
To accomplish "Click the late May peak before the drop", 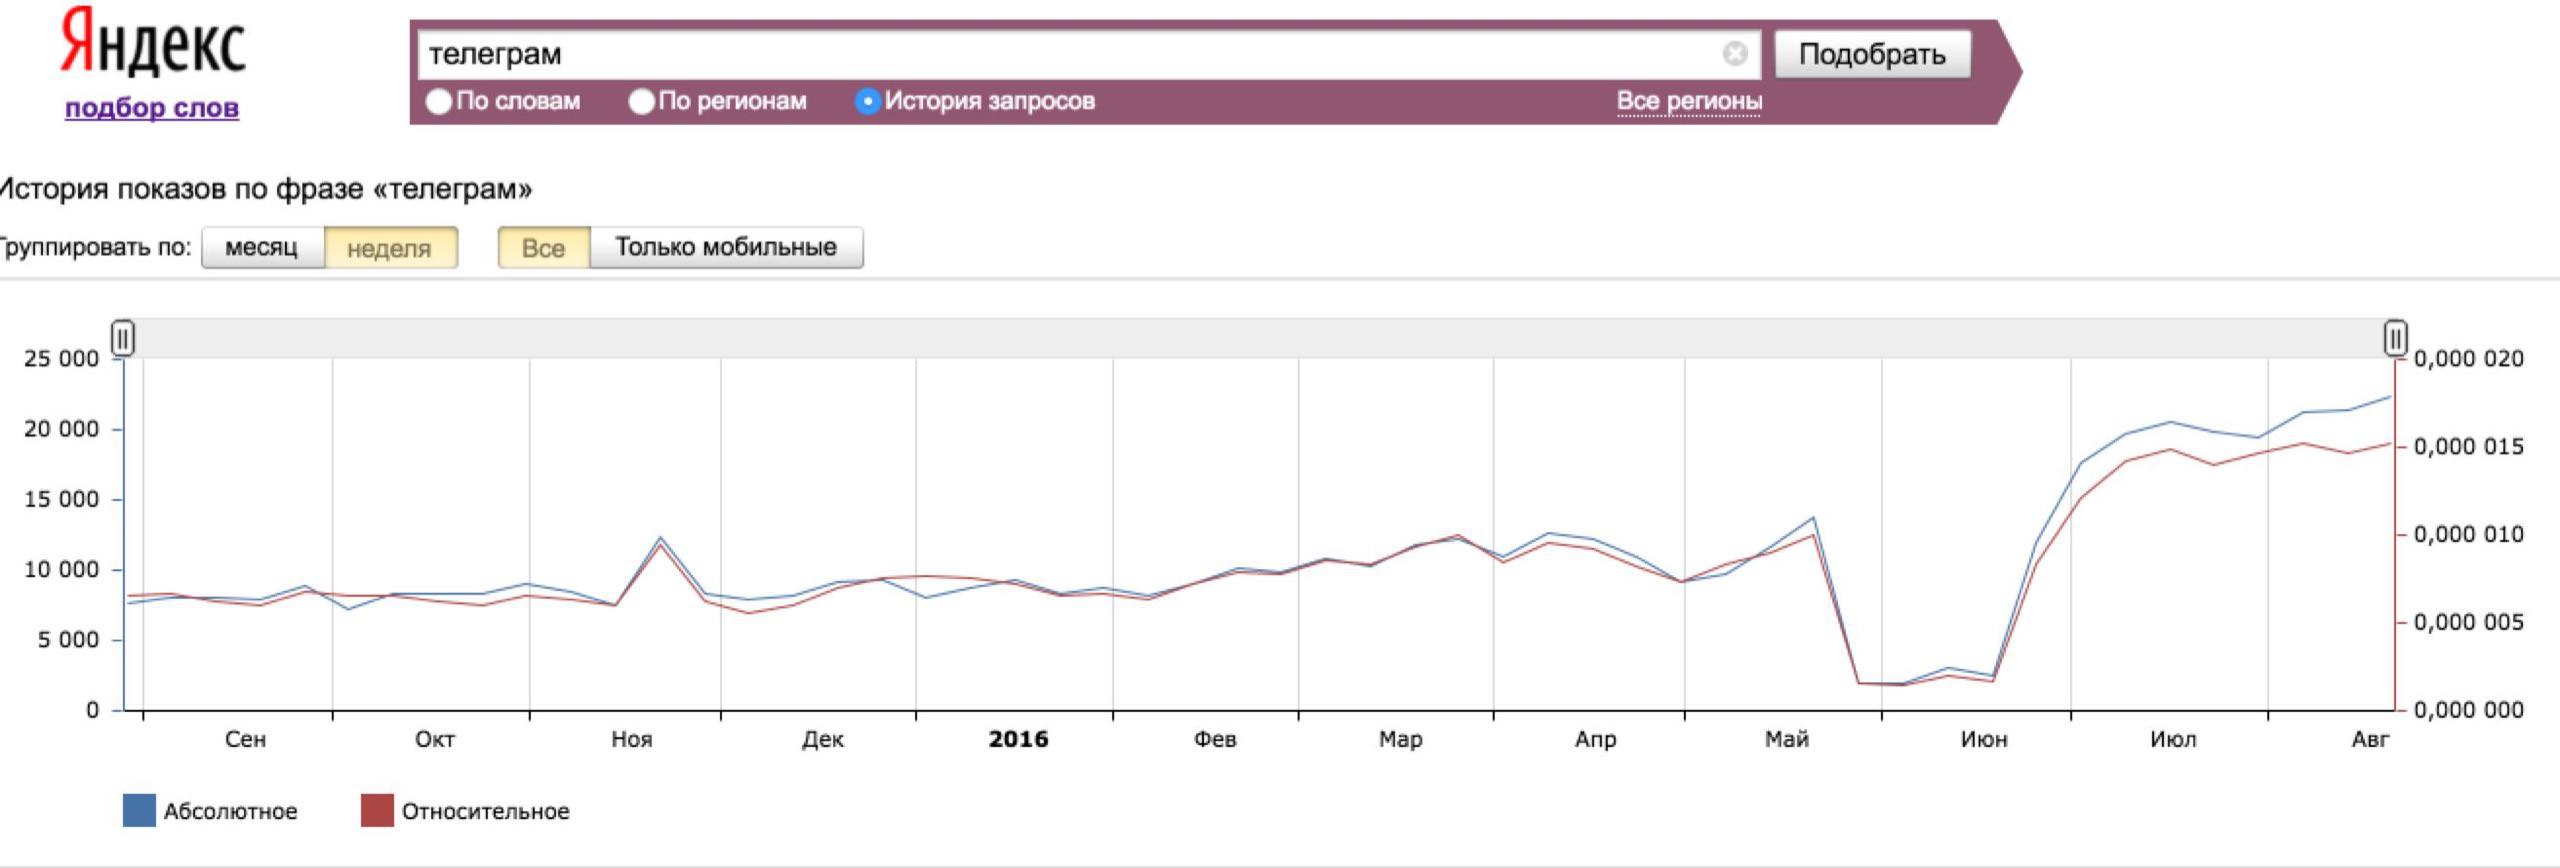I will (1813, 518).
